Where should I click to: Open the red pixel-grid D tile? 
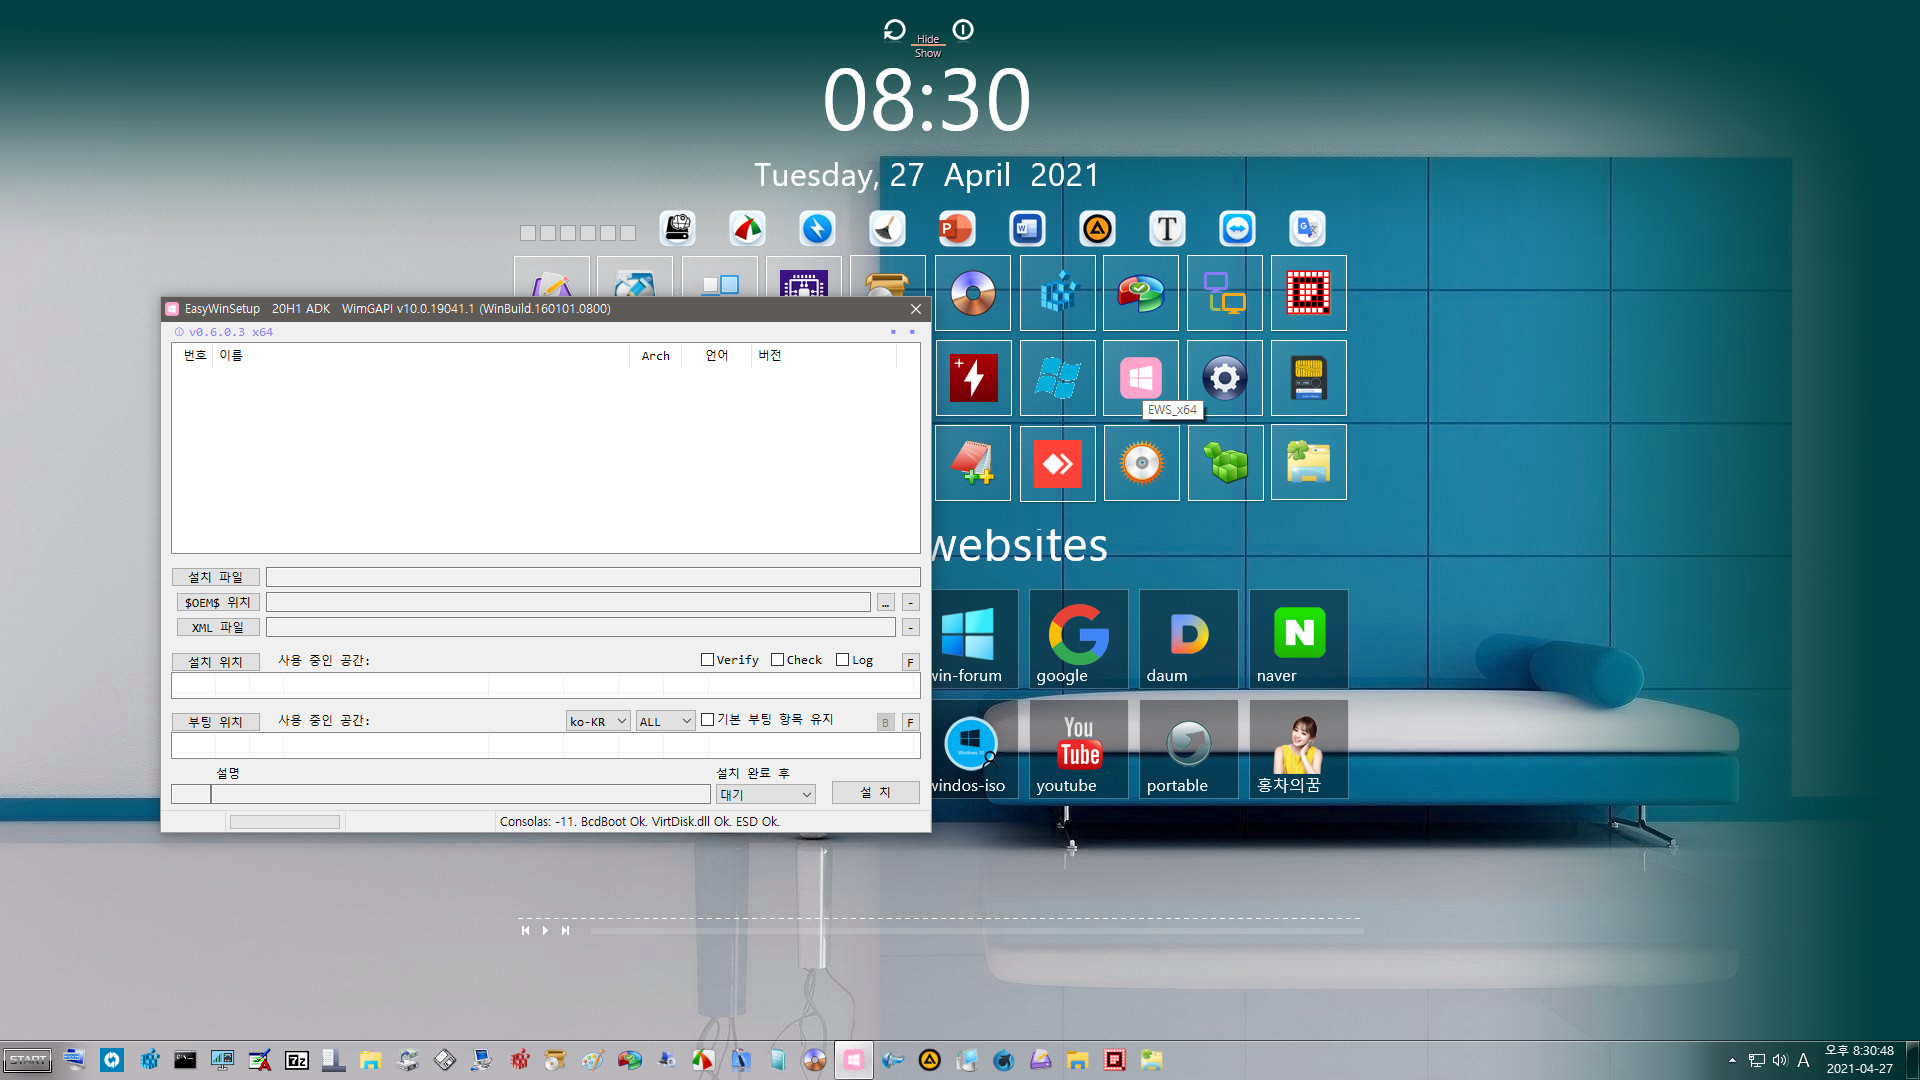point(1309,293)
